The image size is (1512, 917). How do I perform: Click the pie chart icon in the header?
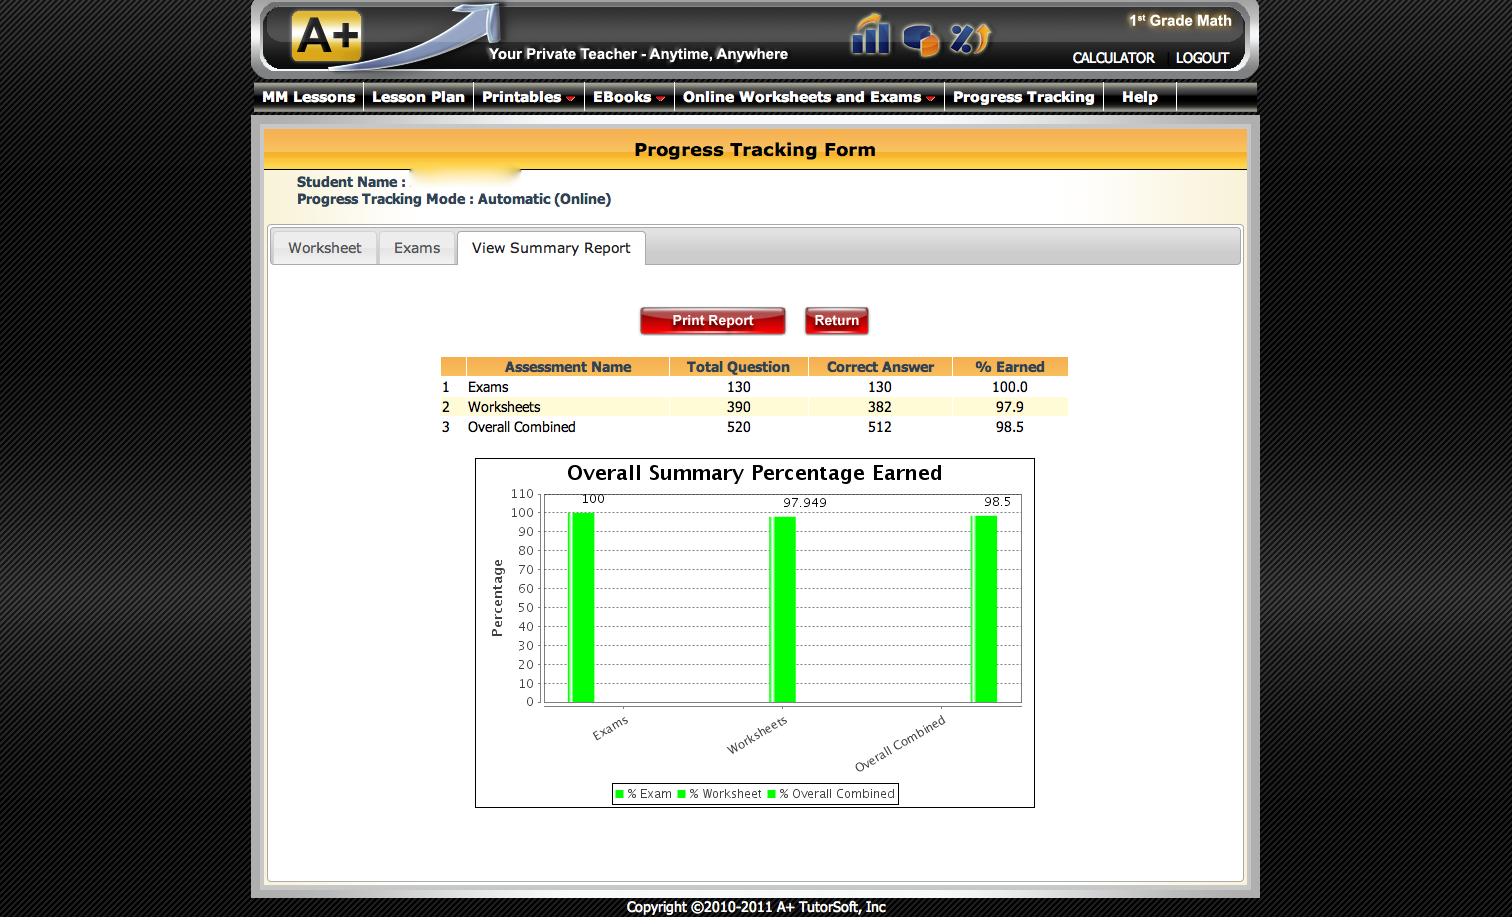click(919, 39)
